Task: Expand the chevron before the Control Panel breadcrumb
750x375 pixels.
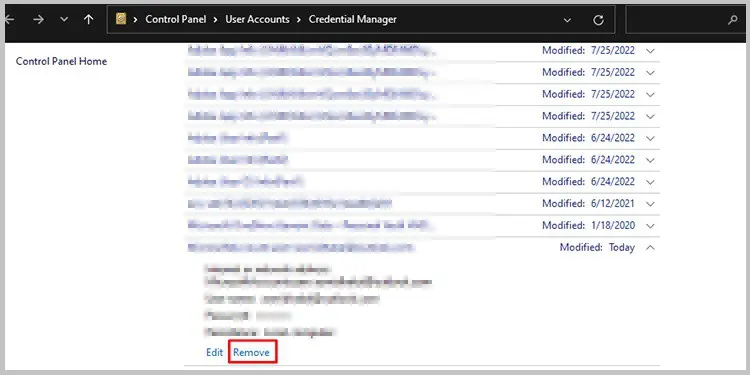Action: click(x=136, y=20)
